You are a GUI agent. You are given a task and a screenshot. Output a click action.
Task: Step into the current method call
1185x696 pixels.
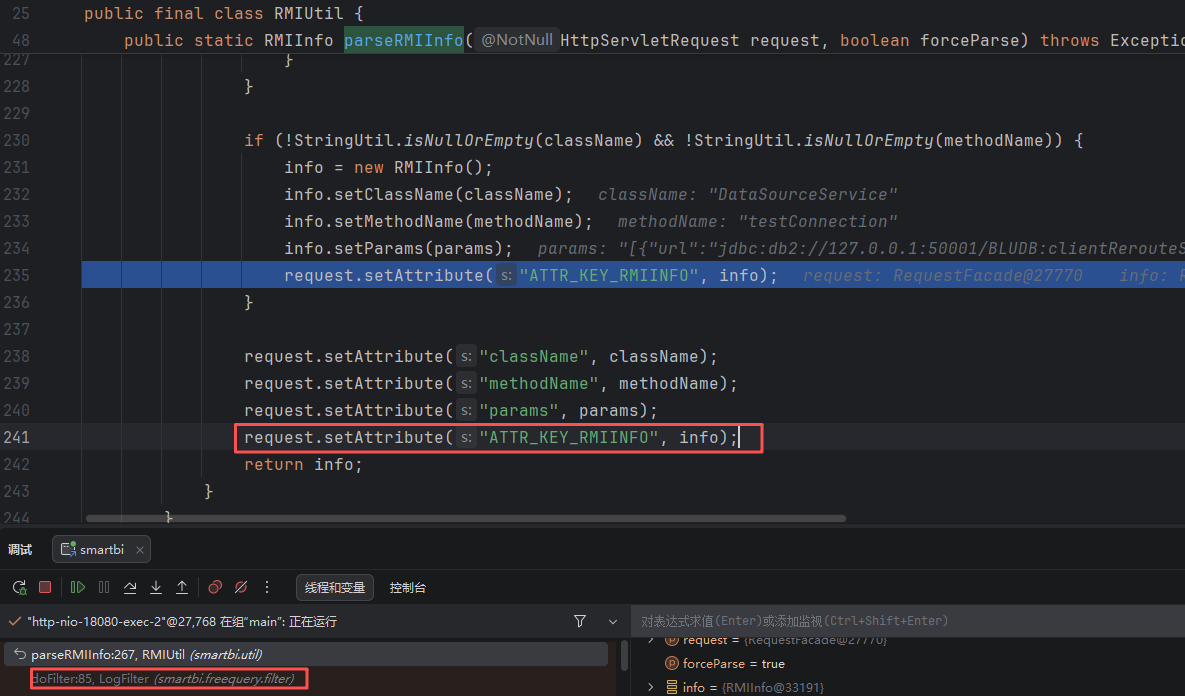pos(156,588)
